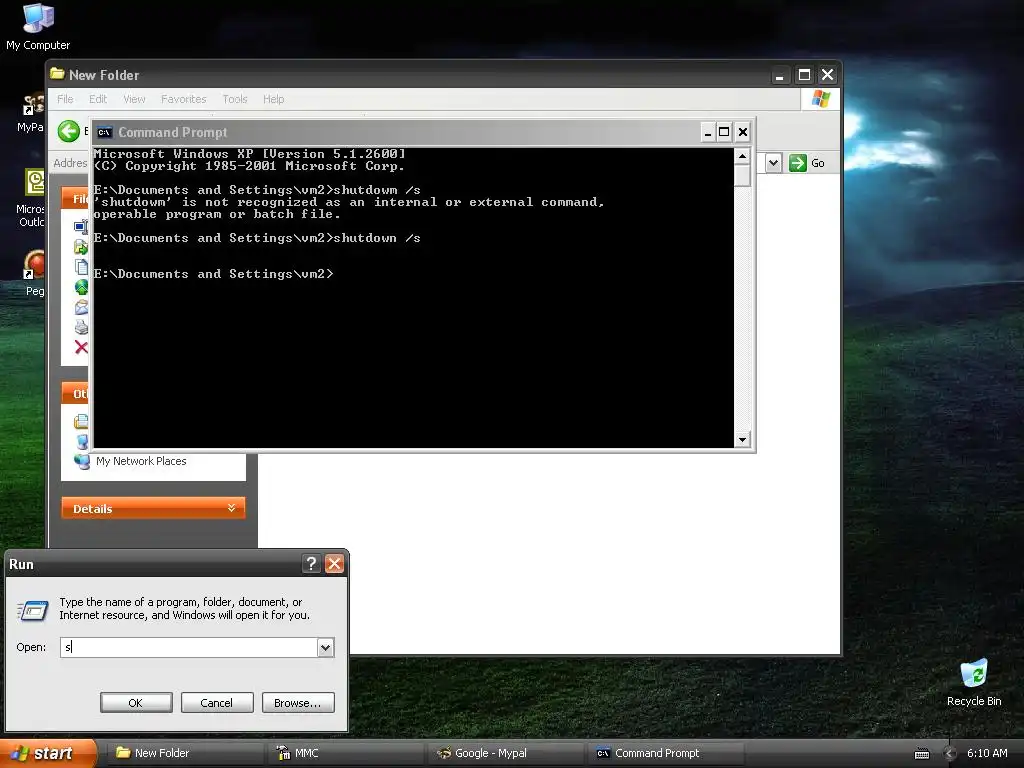Click the 6:10 AM clock in tray

click(x=987, y=754)
